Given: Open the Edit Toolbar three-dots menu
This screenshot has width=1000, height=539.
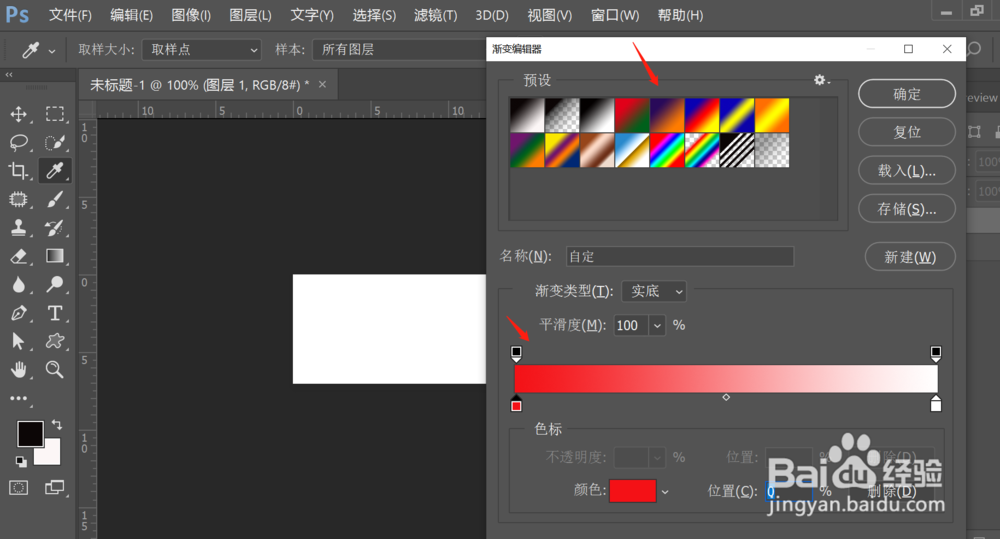Looking at the screenshot, I should (18, 398).
